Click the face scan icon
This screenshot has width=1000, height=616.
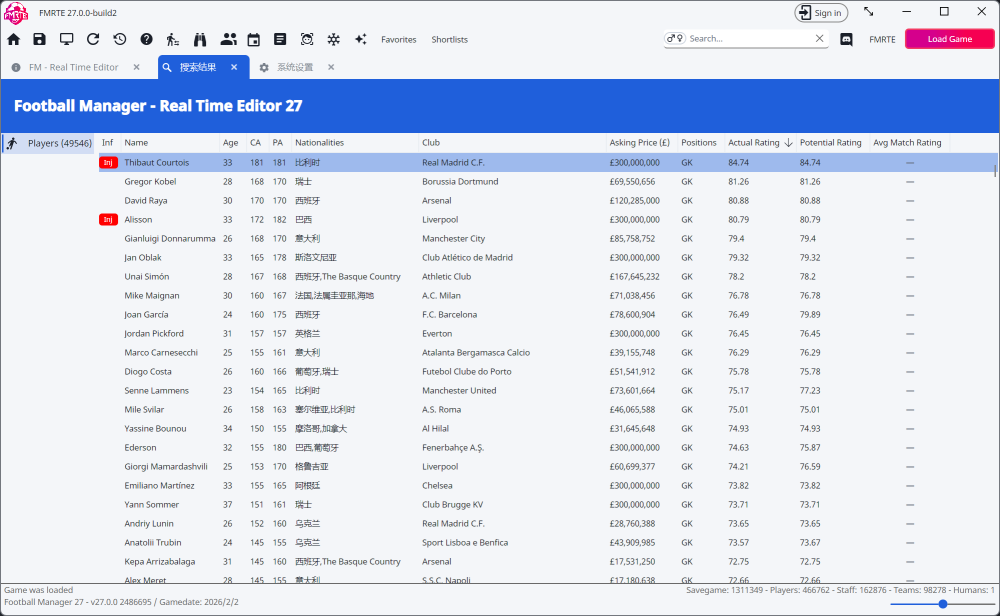click(x=307, y=40)
